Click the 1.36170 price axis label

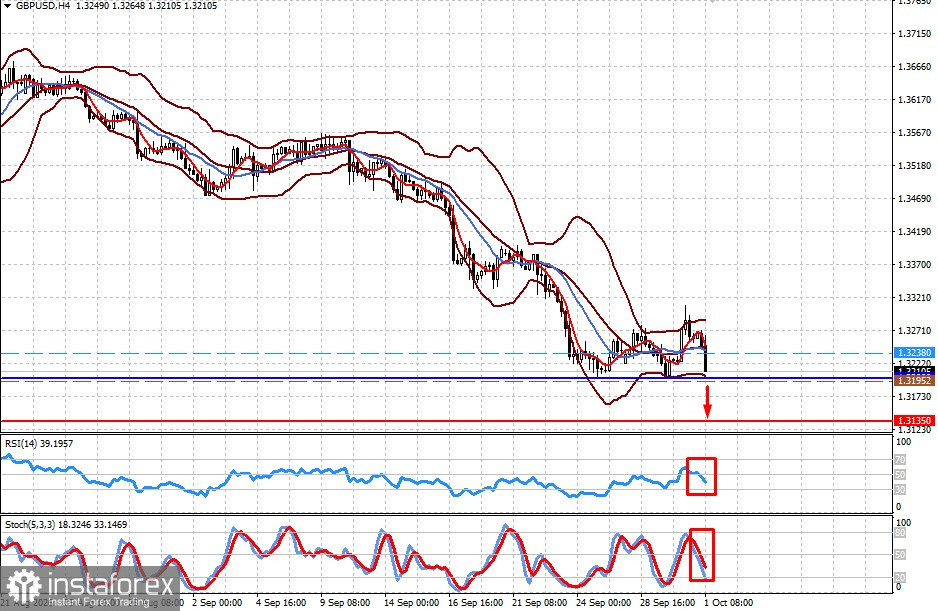[915, 100]
